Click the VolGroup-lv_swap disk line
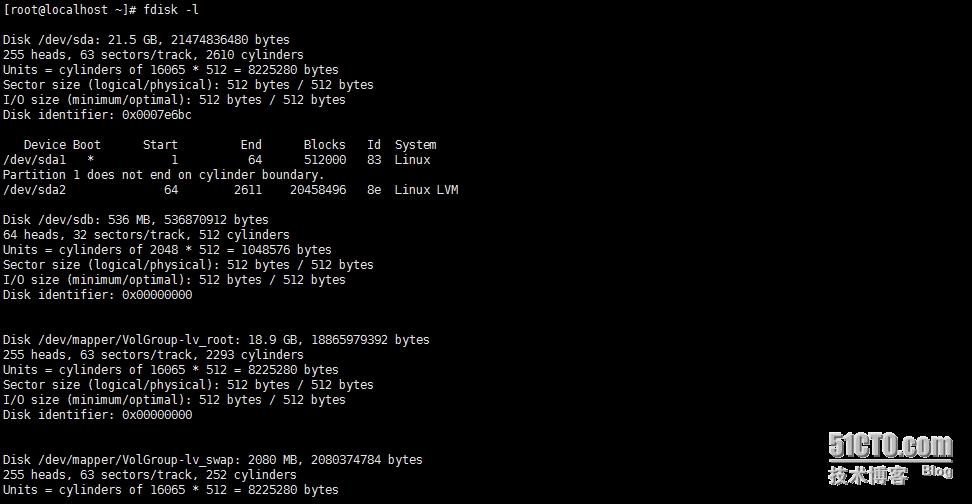This screenshot has height=504, width=972. click(x=212, y=460)
